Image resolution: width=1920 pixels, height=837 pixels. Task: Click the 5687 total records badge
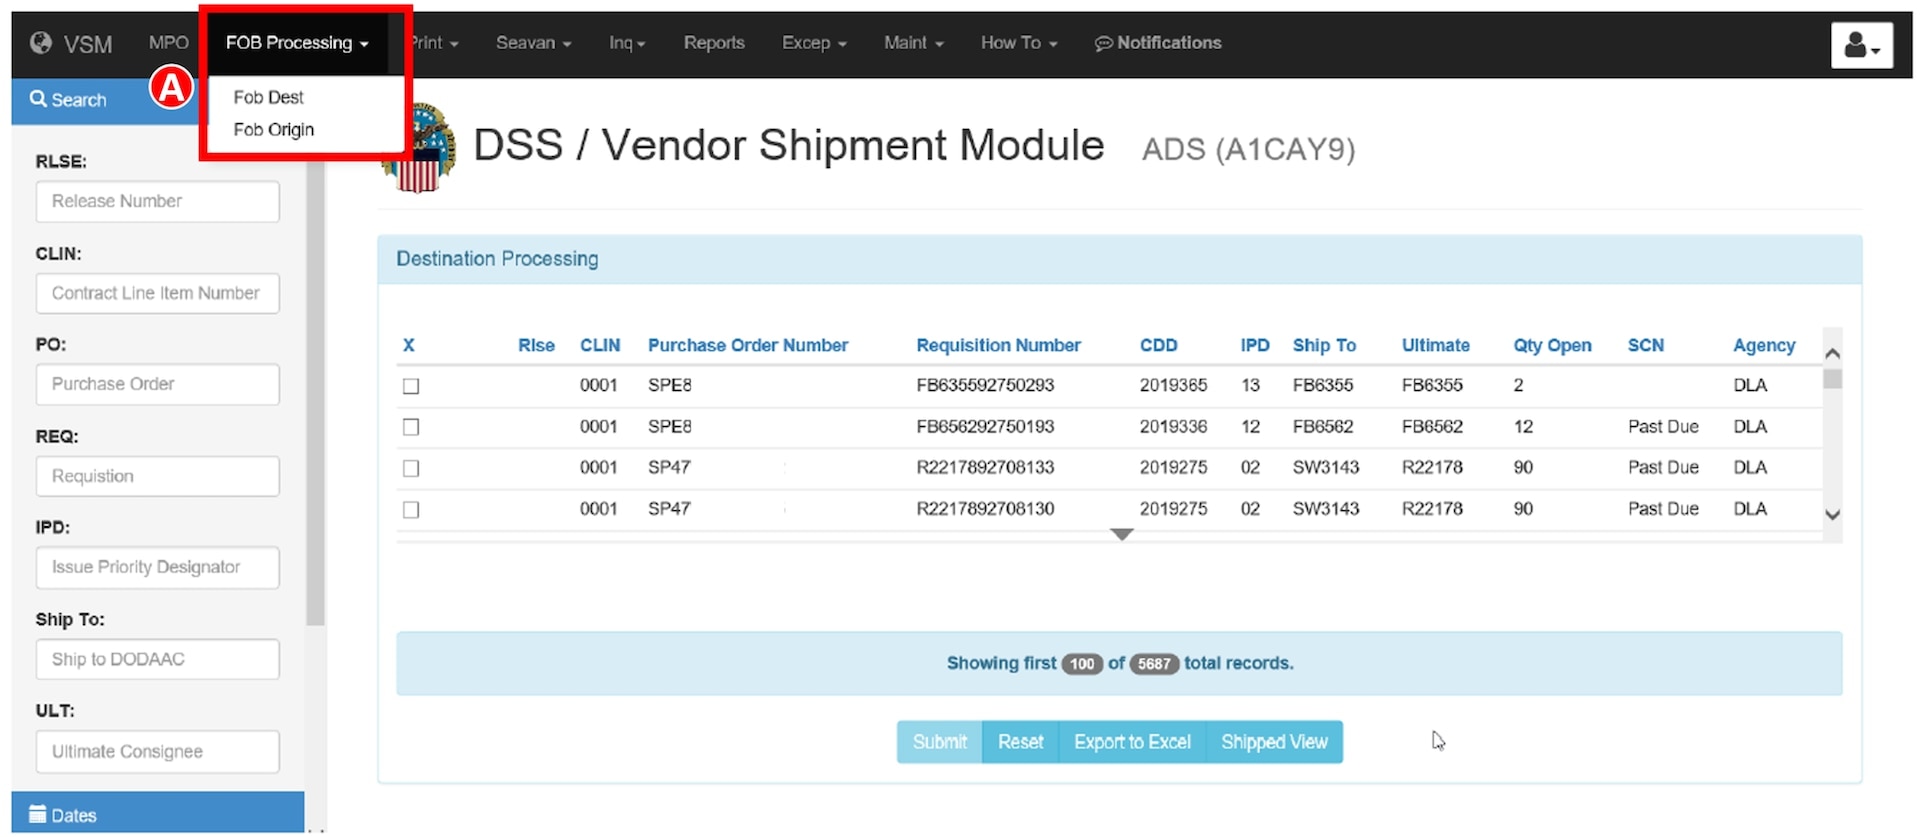[x=1154, y=664]
